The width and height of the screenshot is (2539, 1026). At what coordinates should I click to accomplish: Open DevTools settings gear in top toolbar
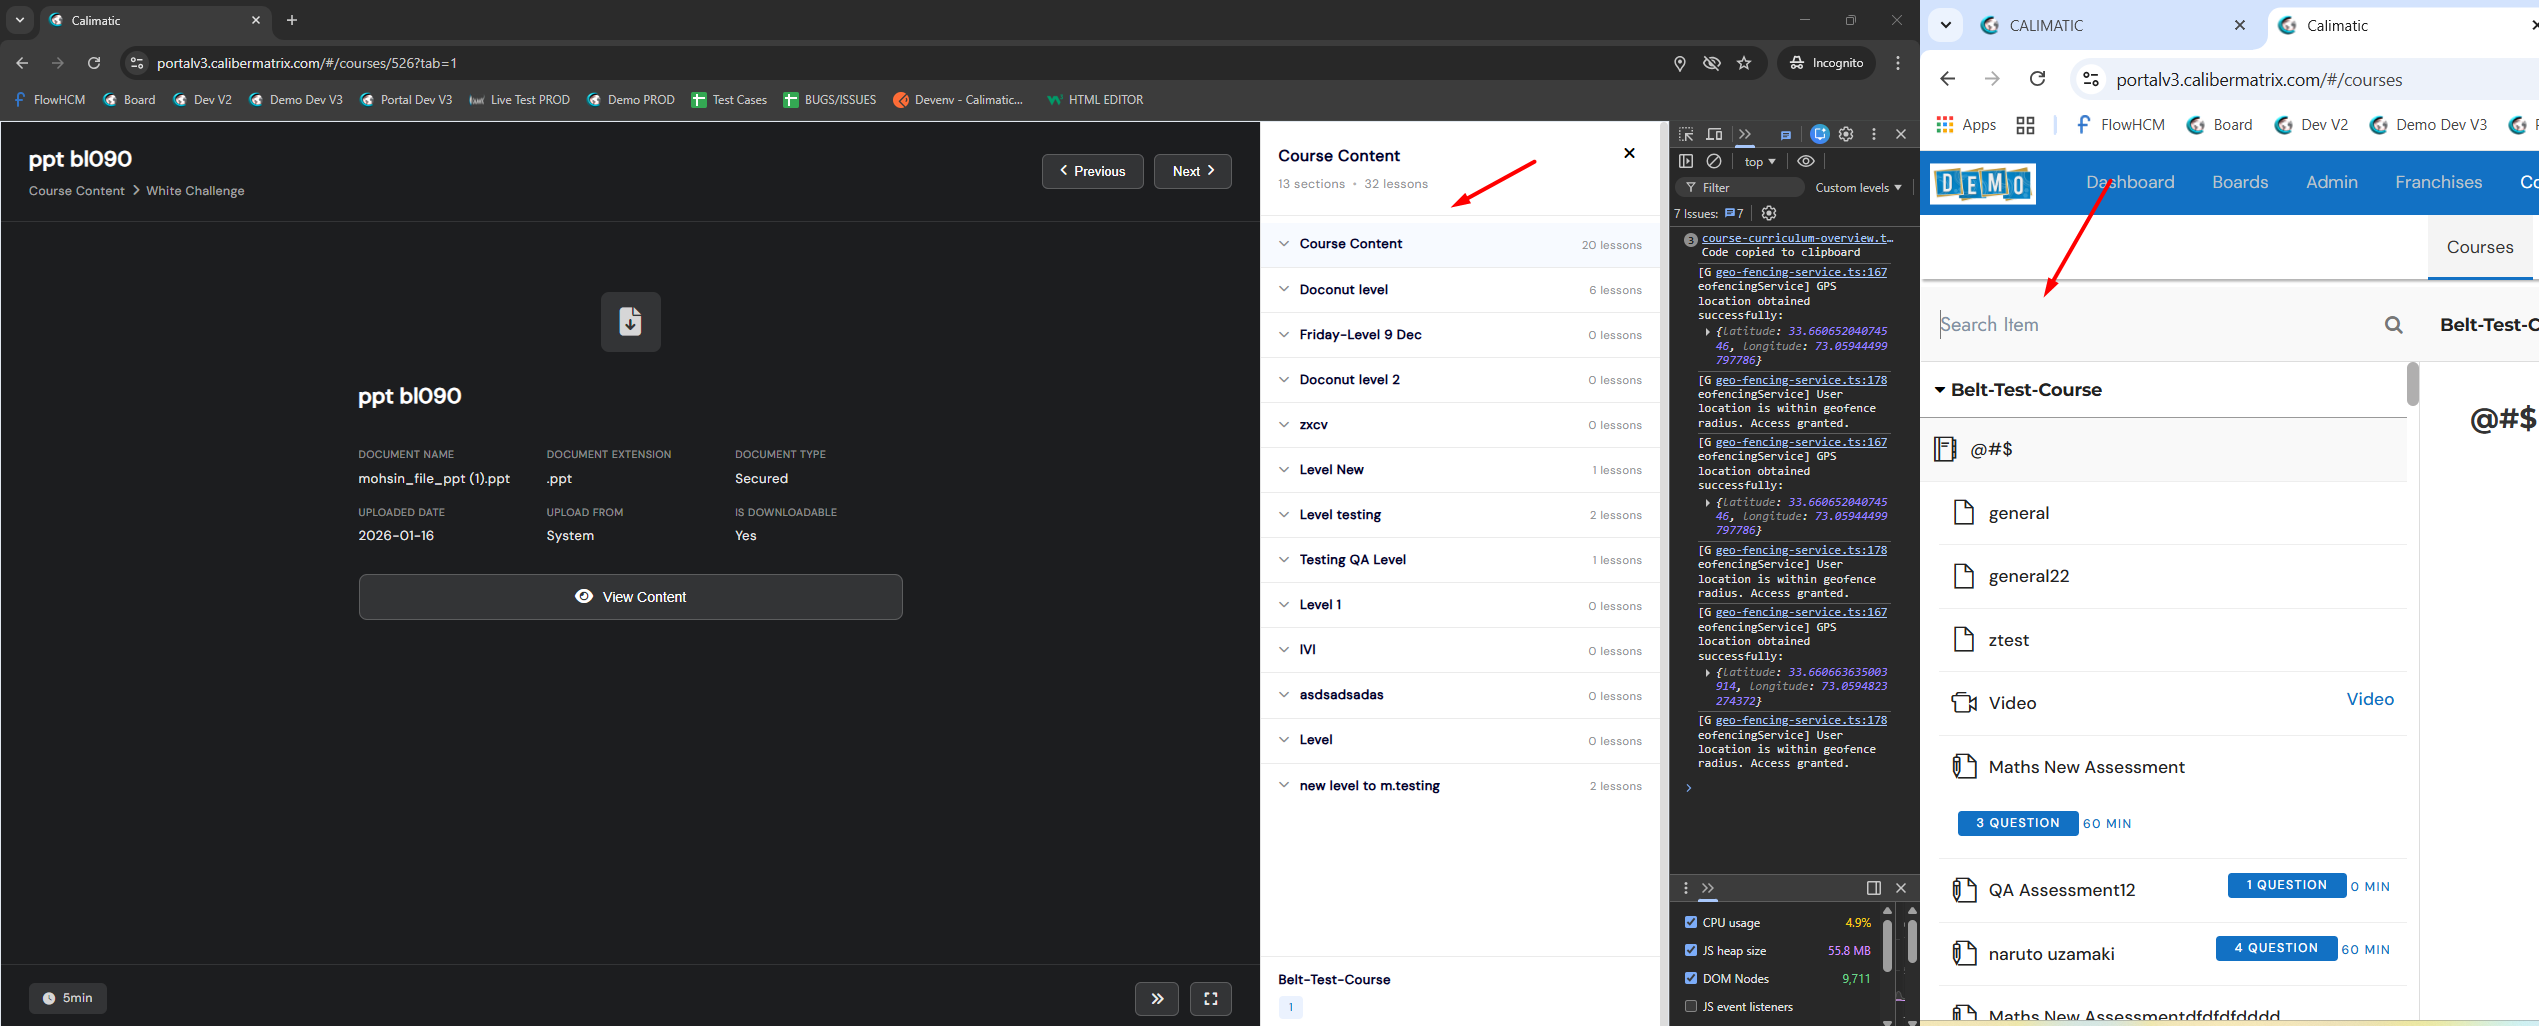[x=1846, y=134]
